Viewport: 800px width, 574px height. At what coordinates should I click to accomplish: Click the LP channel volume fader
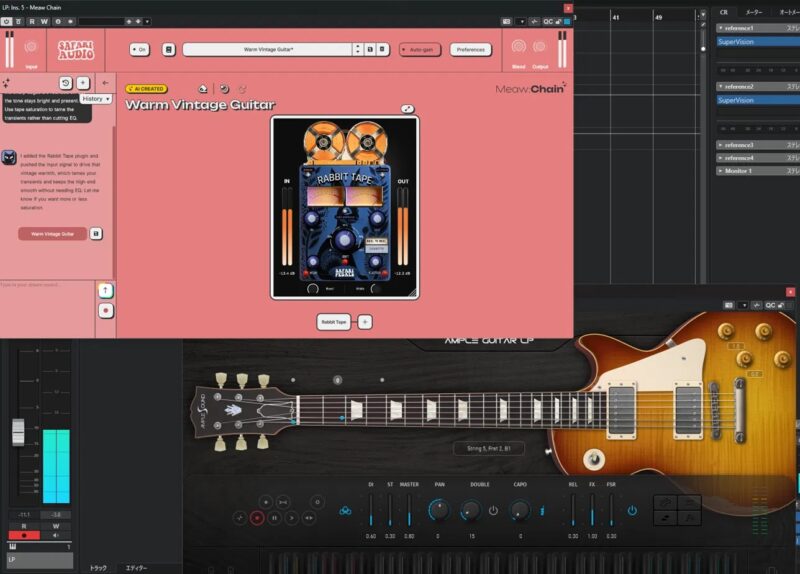(18, 432)
